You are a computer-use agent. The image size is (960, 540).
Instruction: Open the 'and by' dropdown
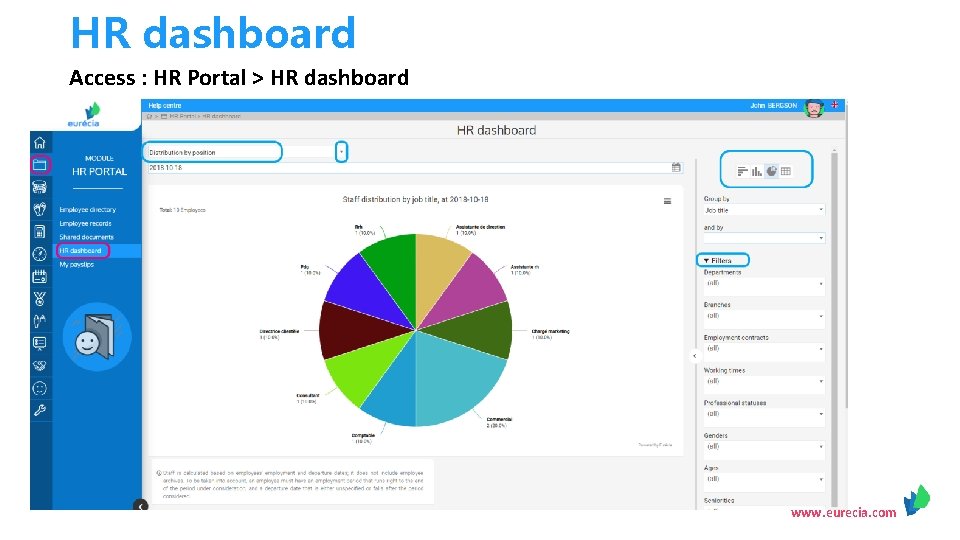pyautogui.click(x=763, y=238)
